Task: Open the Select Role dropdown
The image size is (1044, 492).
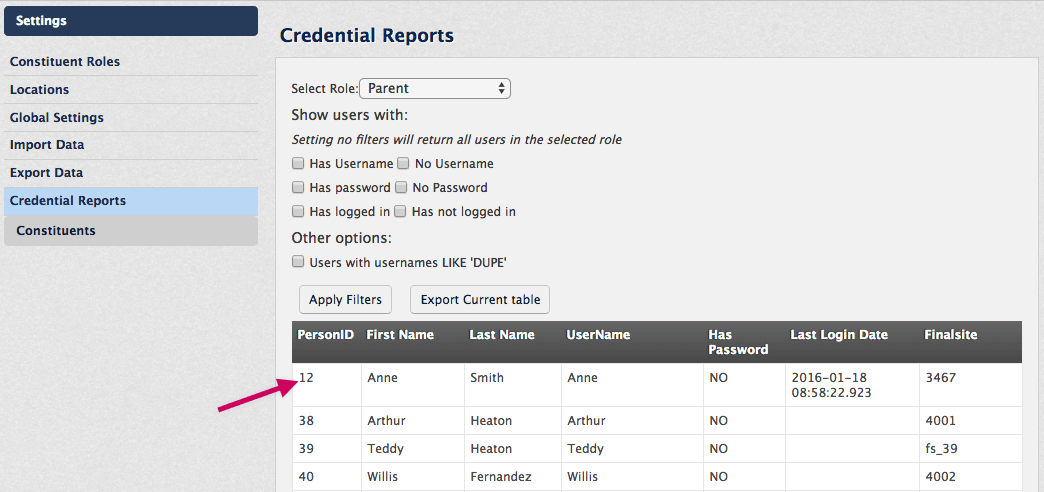Action: pos(435,89)
